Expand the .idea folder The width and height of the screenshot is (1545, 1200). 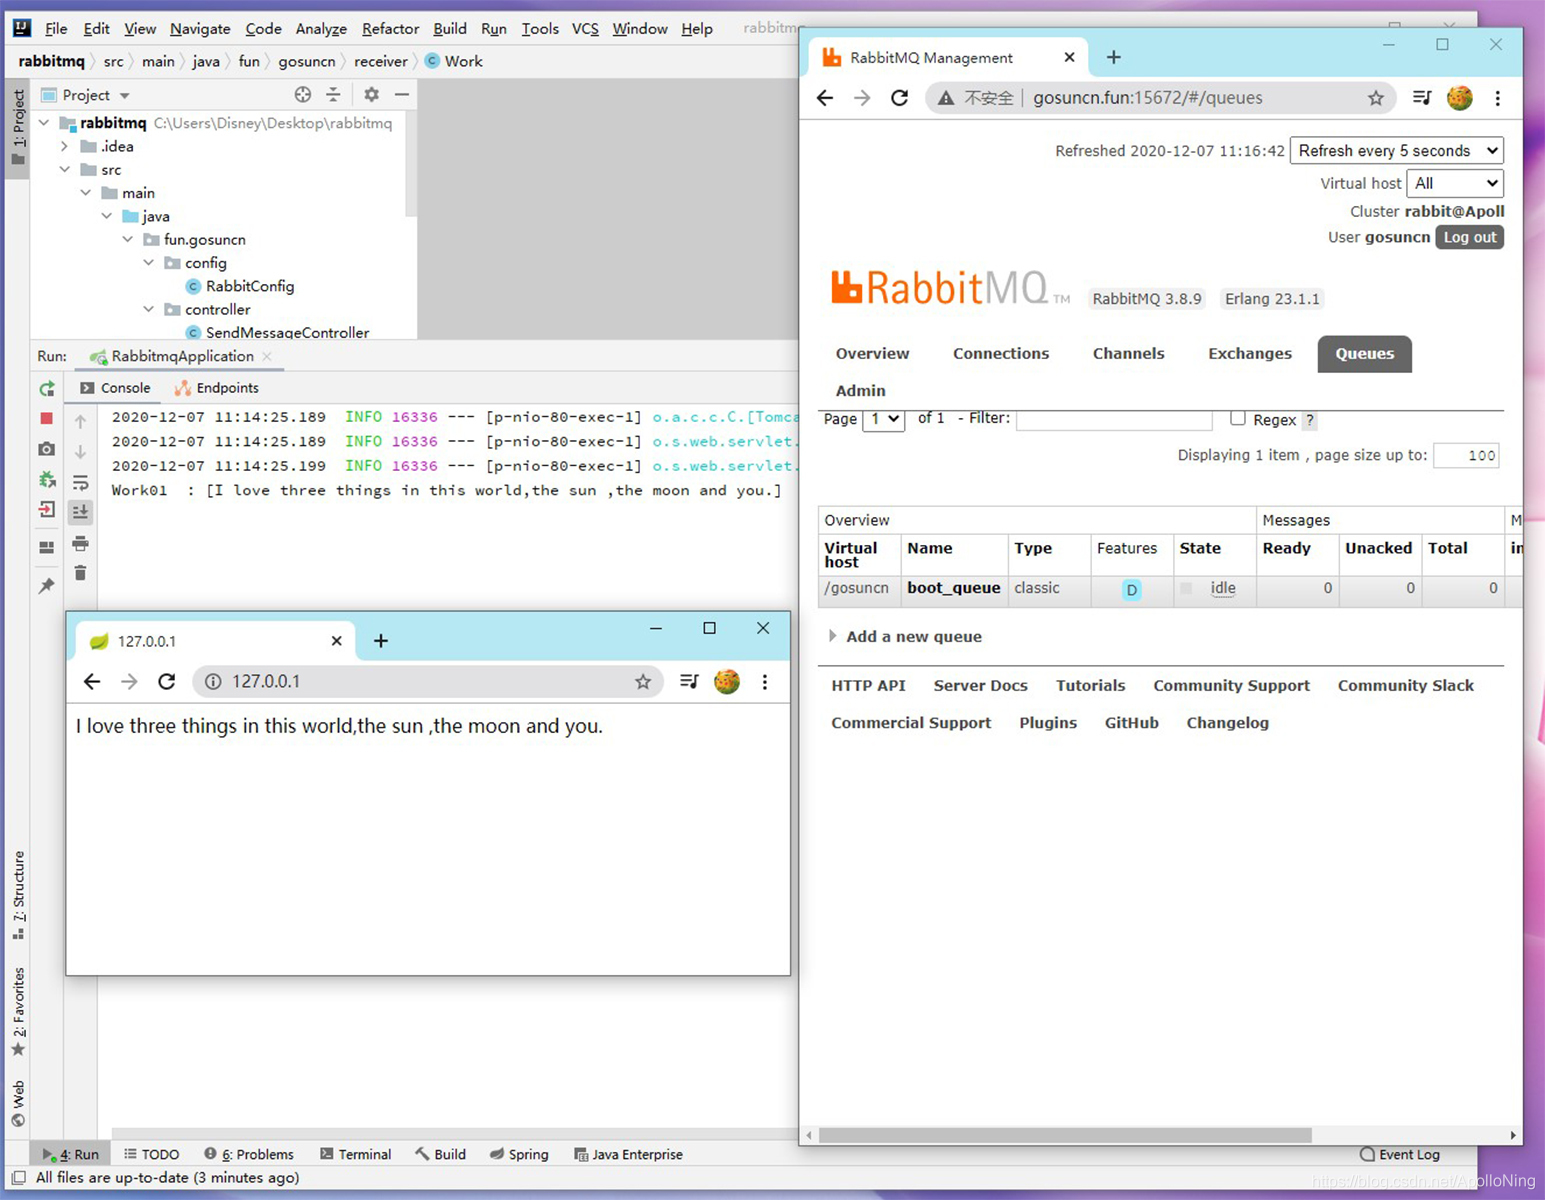[x=65, y=146]
